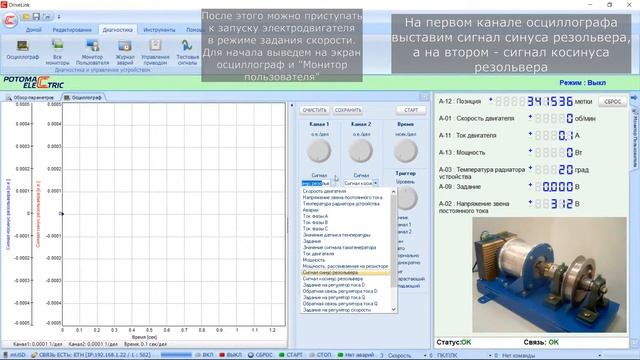Adjust the Триггер level knob
The image size is (640, 360).
click(406, 198)
